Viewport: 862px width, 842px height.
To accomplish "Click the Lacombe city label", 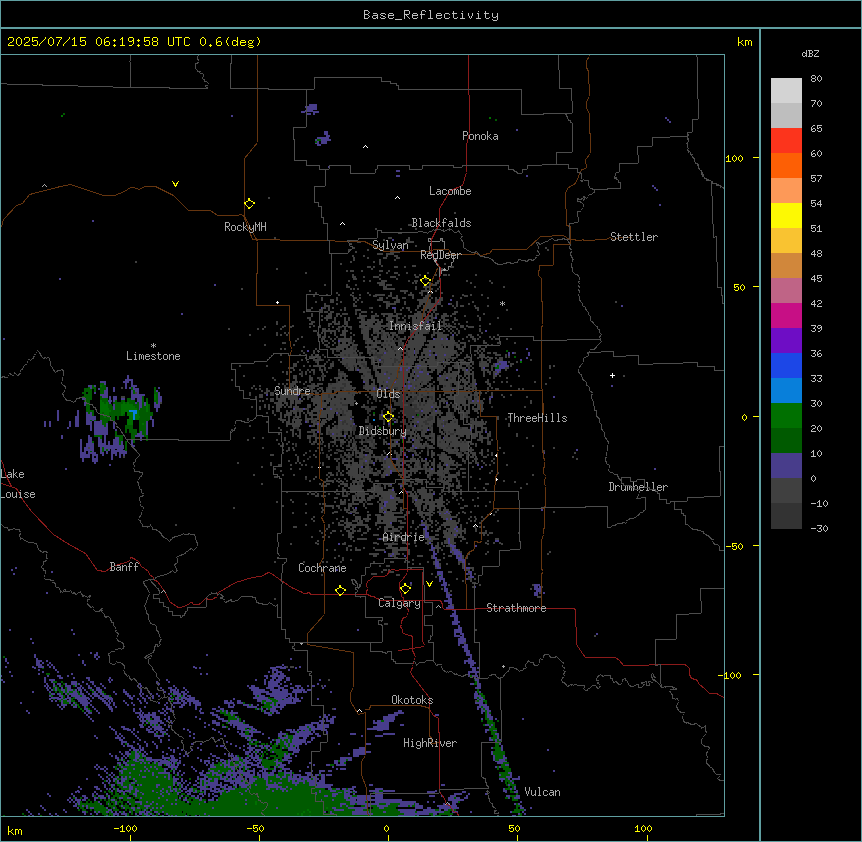I will 450,191.
